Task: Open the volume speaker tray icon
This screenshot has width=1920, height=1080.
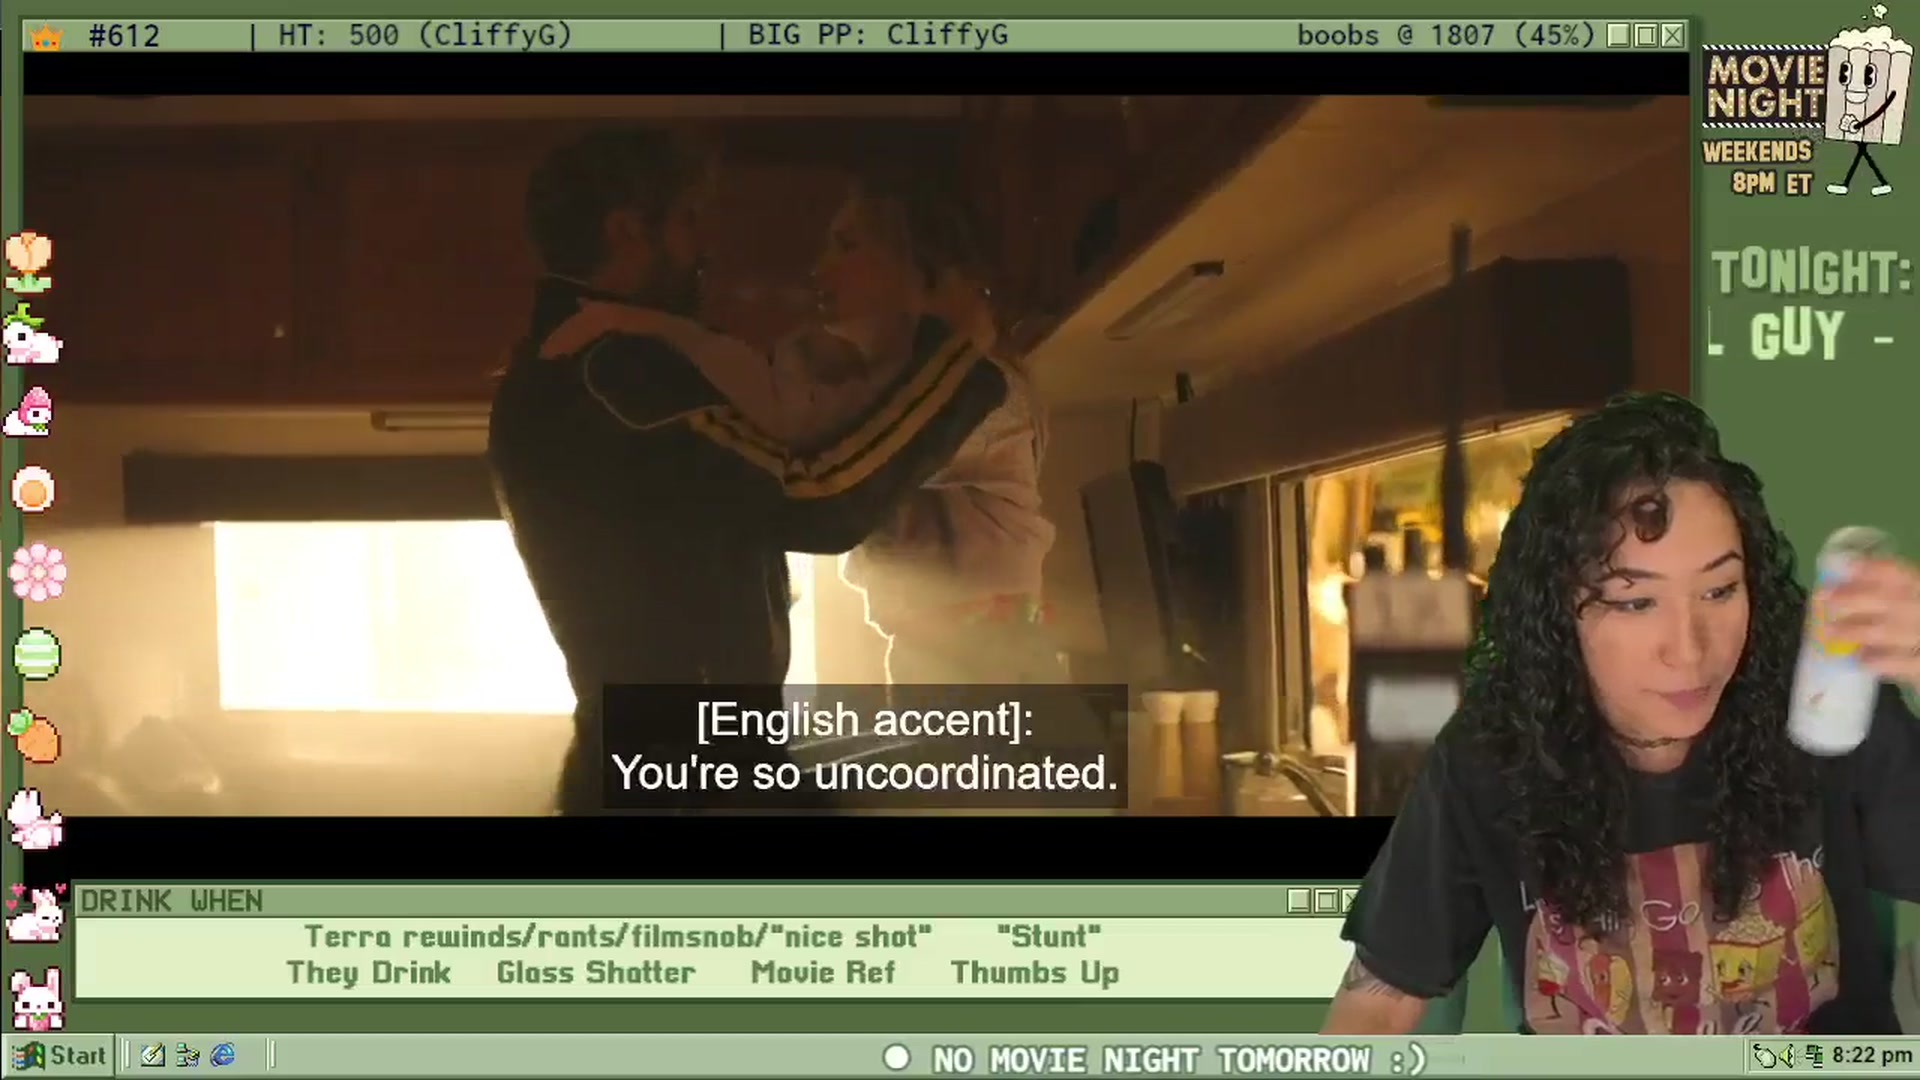Action: click(x=1786, y=1056)
